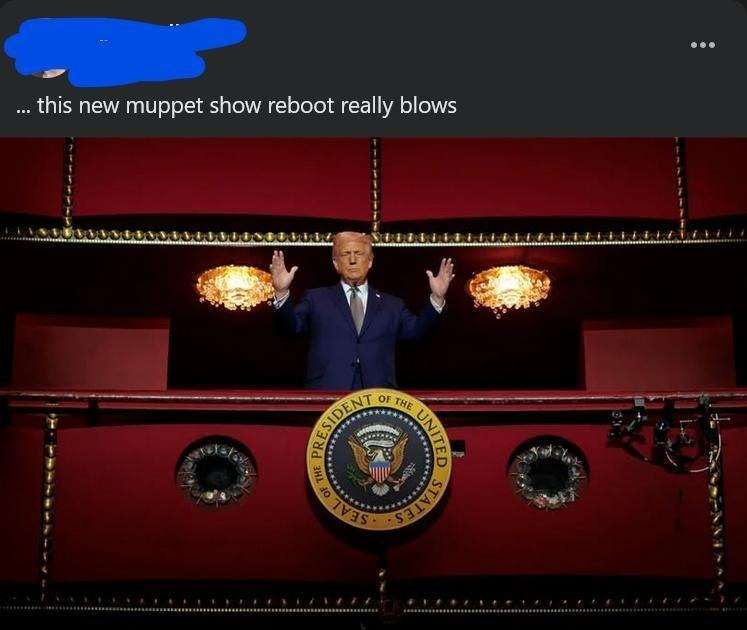Click the man's raised hand on the left
This screenshot has height=630, width=747.
[x=283, y=272]
